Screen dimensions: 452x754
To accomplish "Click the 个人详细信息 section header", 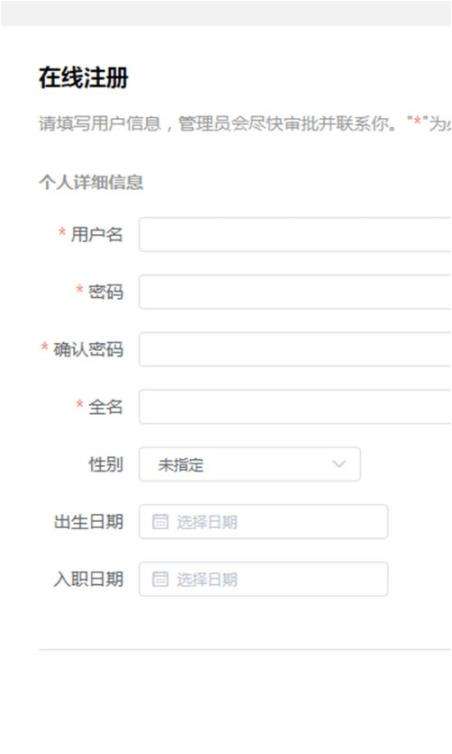I will tap(91, 182).
